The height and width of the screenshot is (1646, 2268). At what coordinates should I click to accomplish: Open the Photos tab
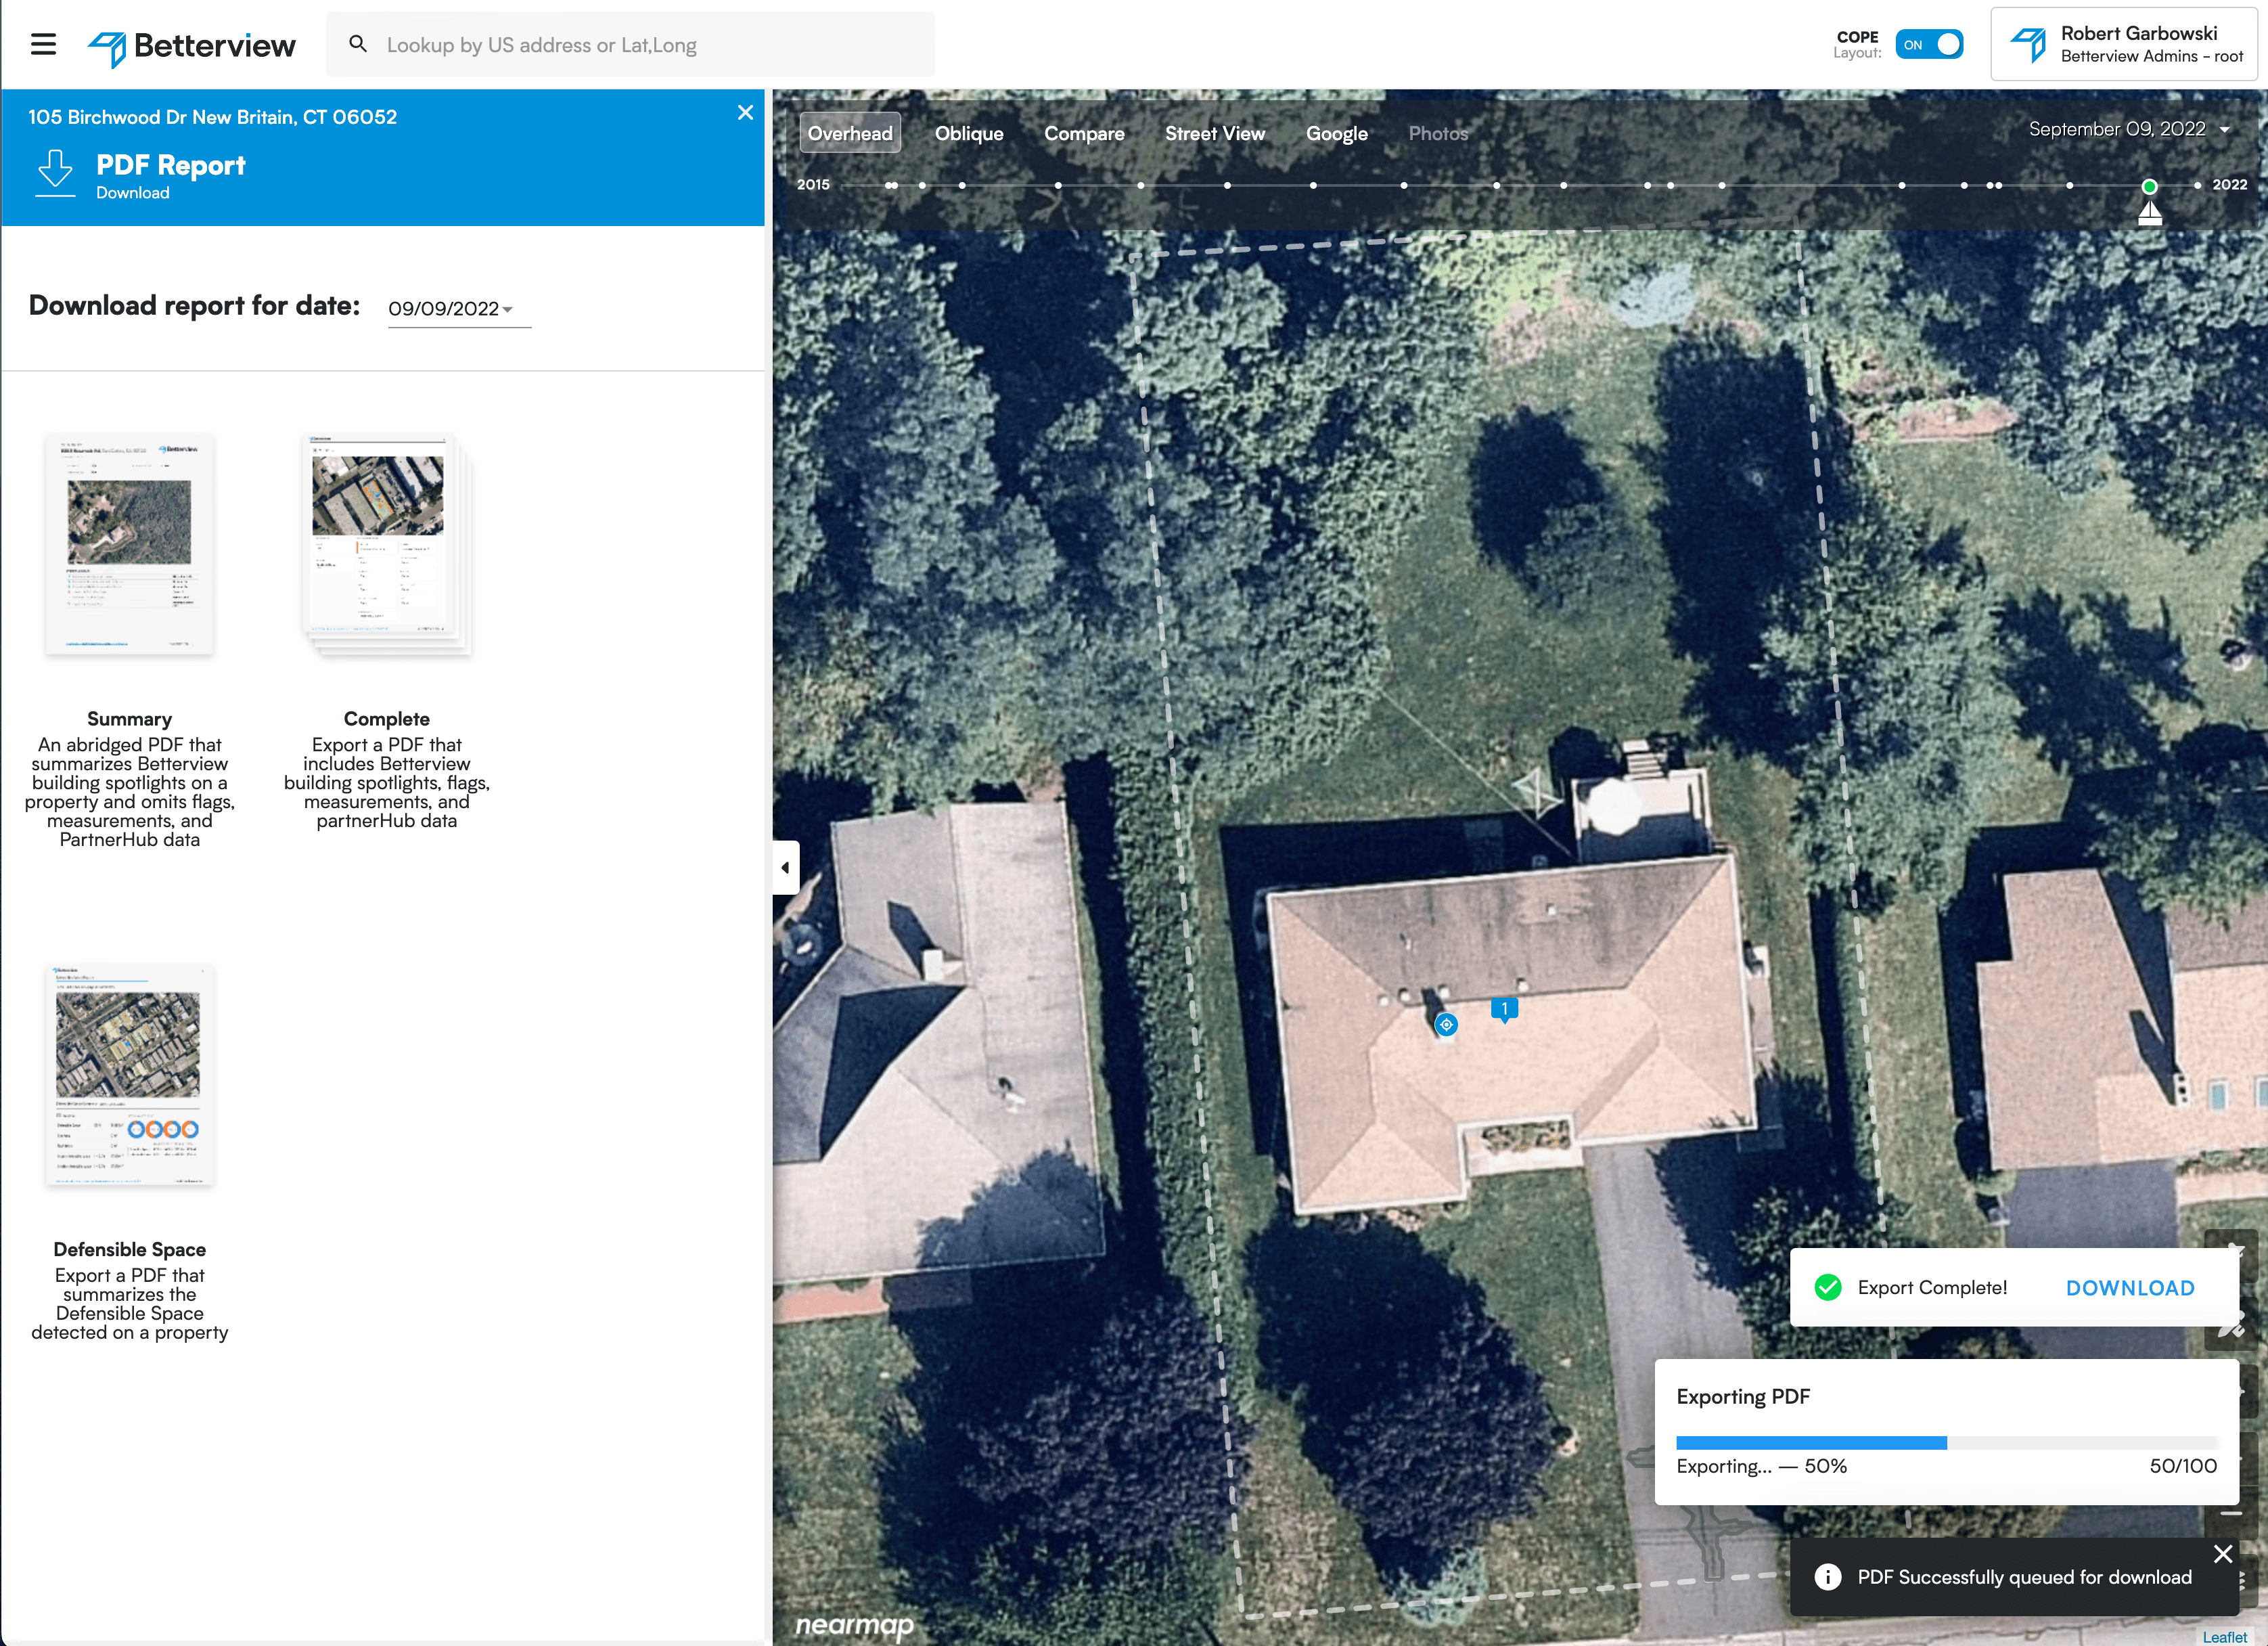click(x=1438, y=133)
